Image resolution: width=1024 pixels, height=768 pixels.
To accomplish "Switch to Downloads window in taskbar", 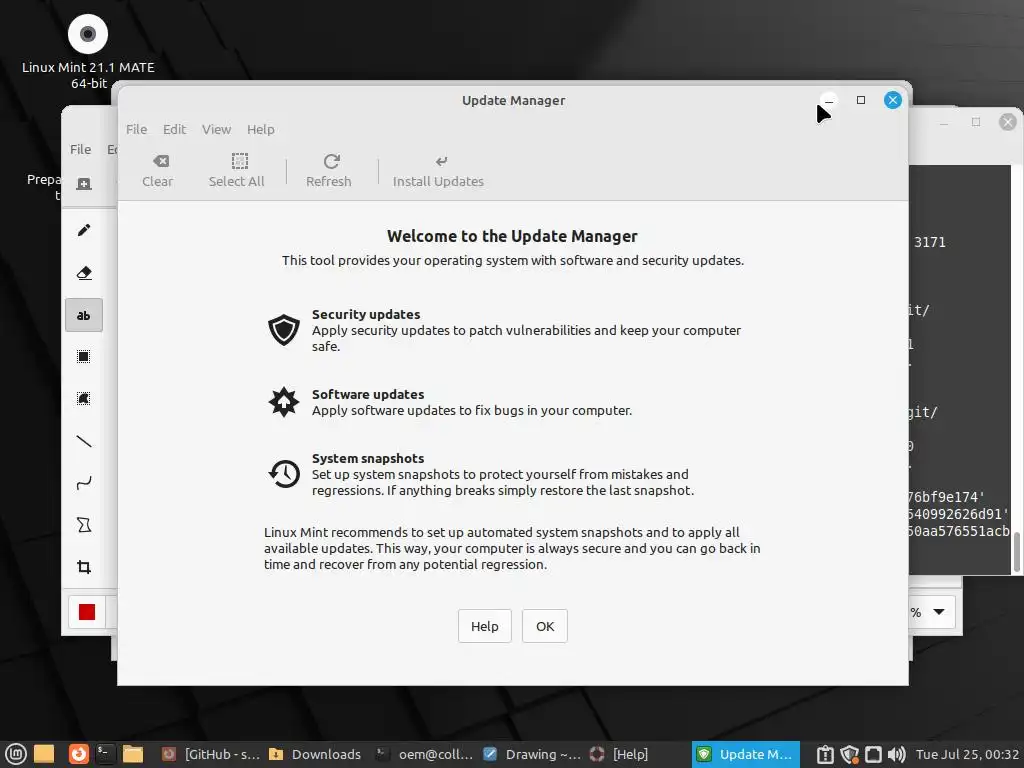I will coord(315,754).
